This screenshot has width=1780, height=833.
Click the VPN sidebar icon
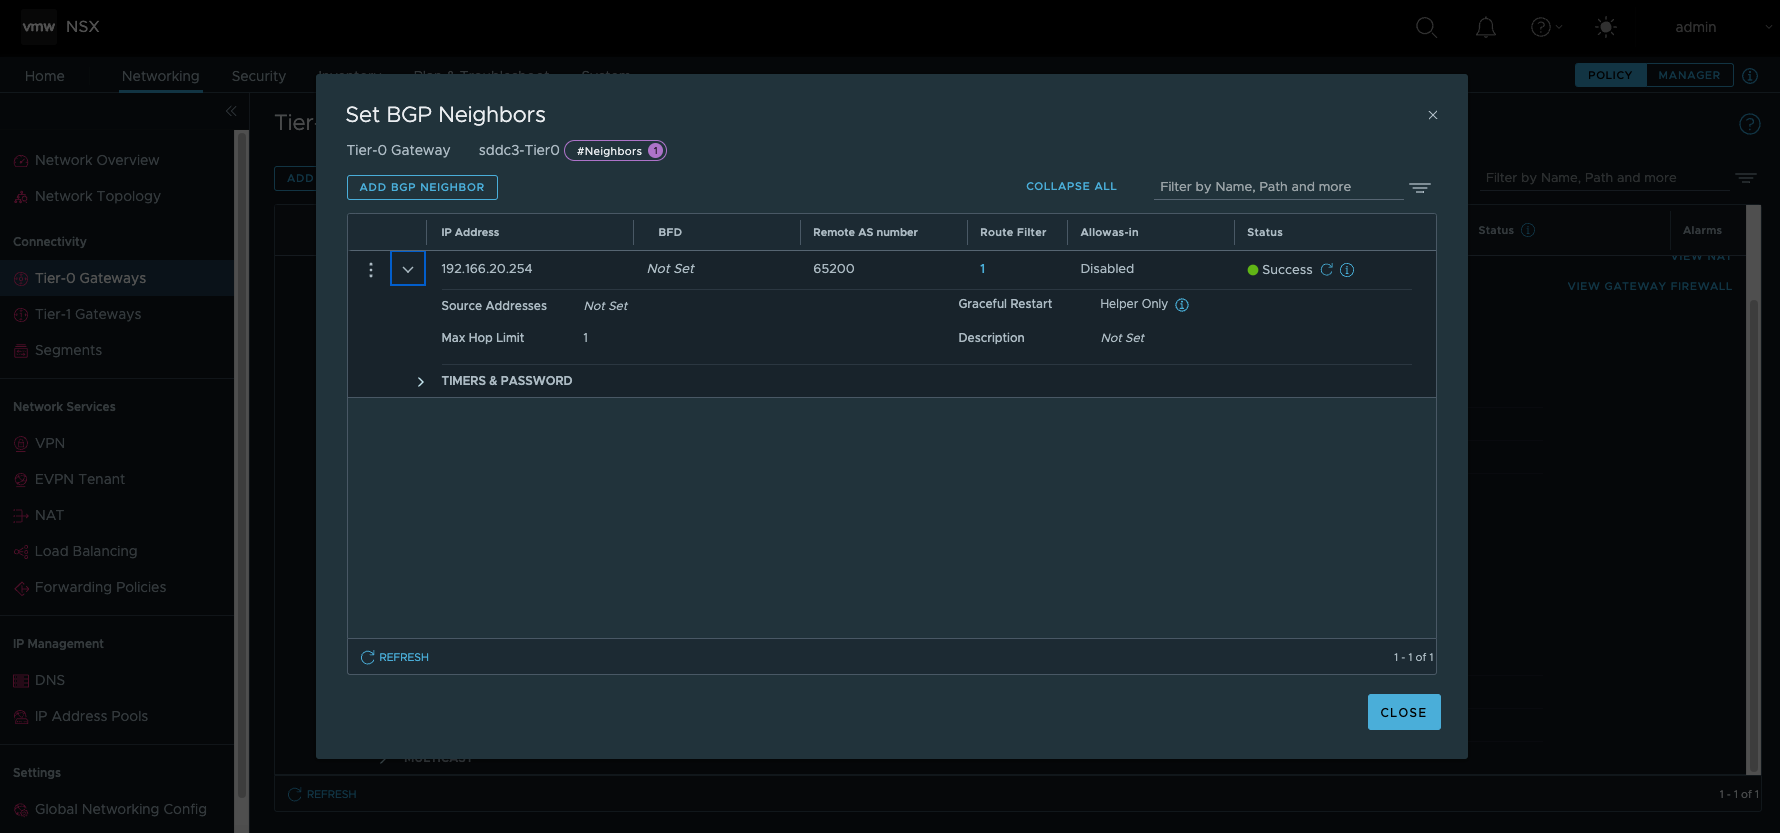(x=21, y=444)
